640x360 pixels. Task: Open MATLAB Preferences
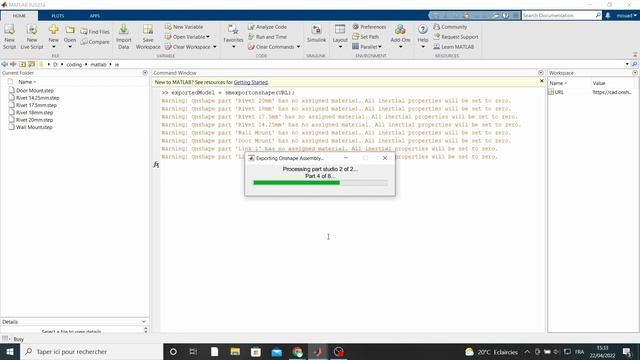pyautogui.click(x=369, y=27)
